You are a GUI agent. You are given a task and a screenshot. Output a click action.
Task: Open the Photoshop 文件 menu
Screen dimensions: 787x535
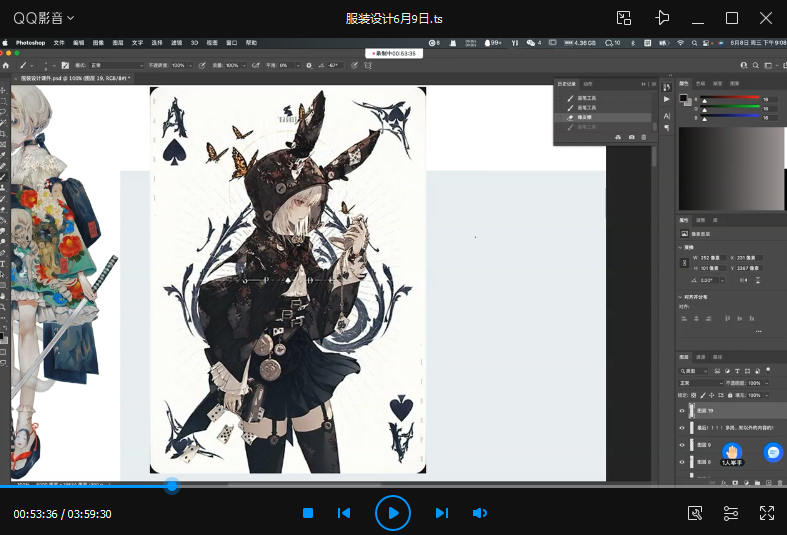click(58, 43)
